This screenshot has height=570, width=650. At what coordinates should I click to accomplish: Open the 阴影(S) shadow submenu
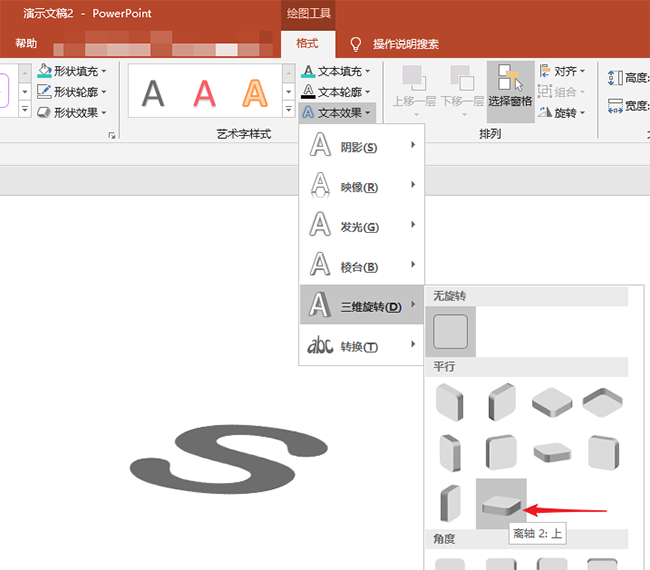(x=361, y=146)
